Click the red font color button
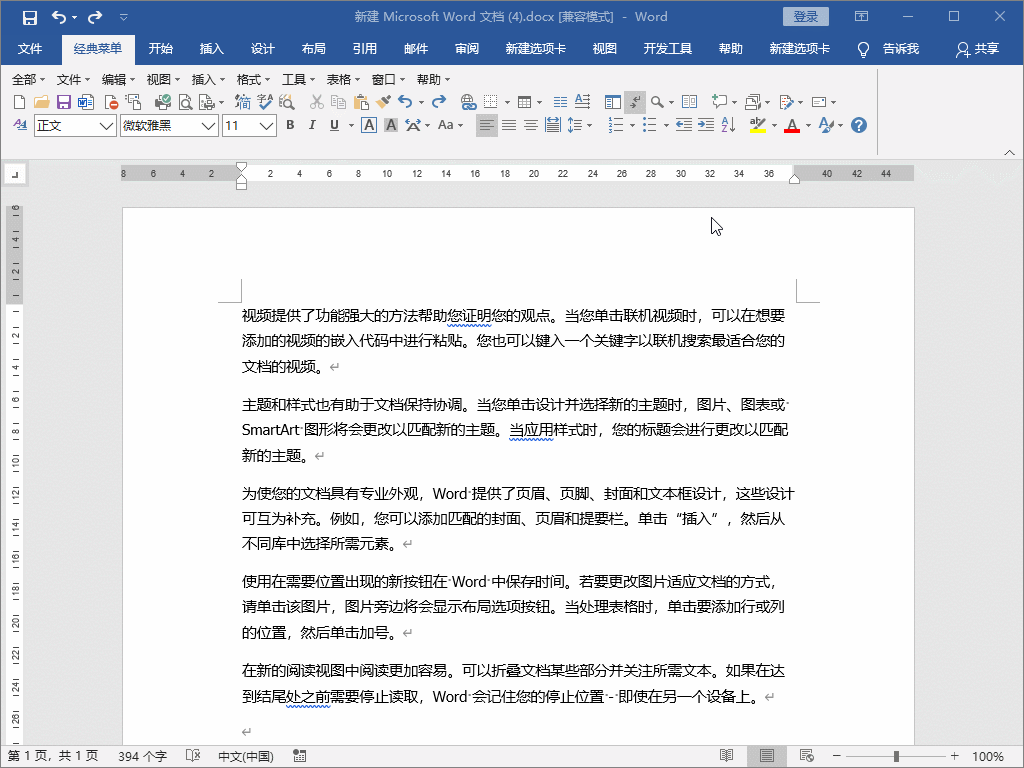The image size is (1024, 768). (792, 125)
